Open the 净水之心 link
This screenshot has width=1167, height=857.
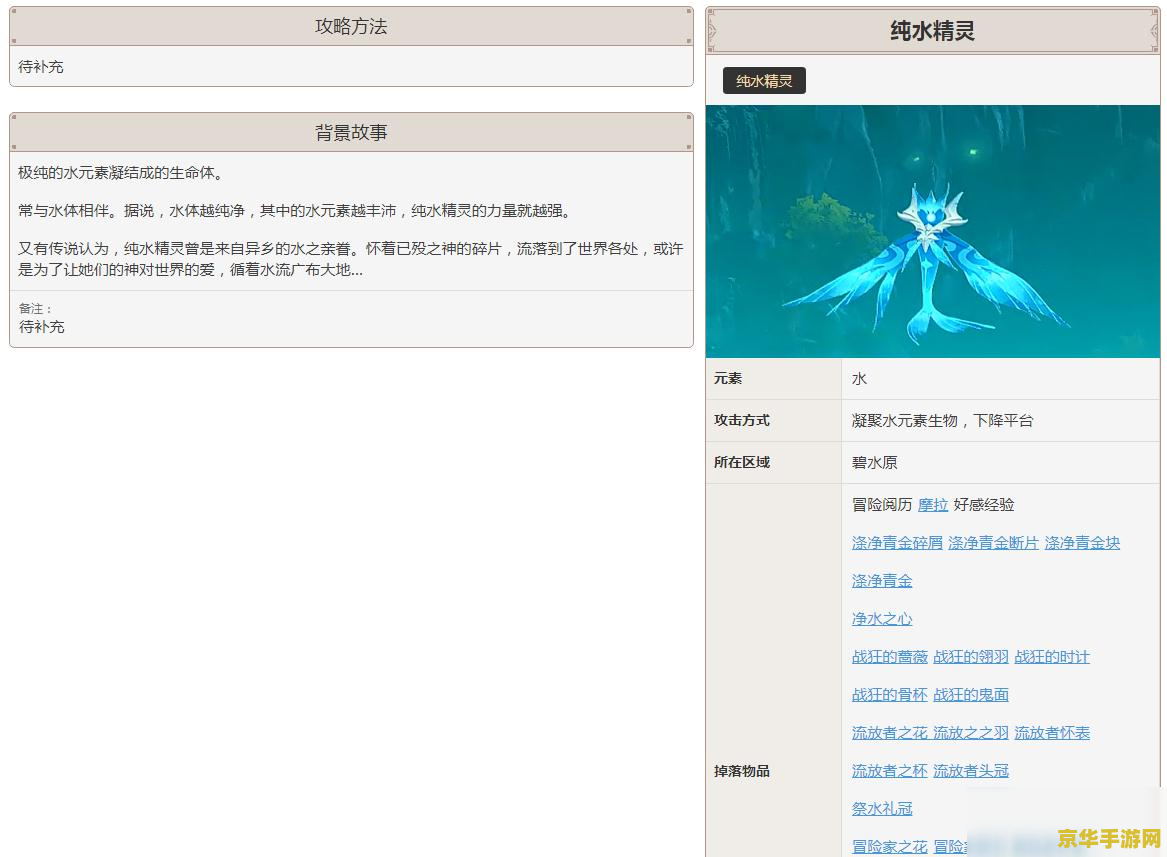coord(881,619)
